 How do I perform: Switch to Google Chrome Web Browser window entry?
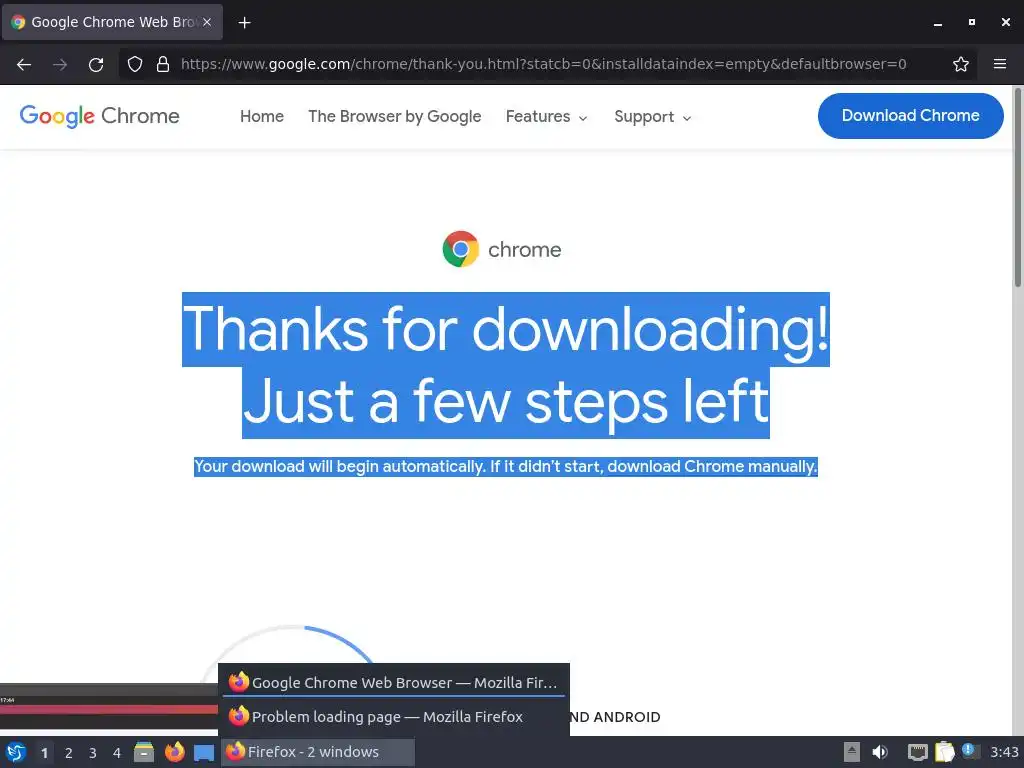[x=394, y=682]
